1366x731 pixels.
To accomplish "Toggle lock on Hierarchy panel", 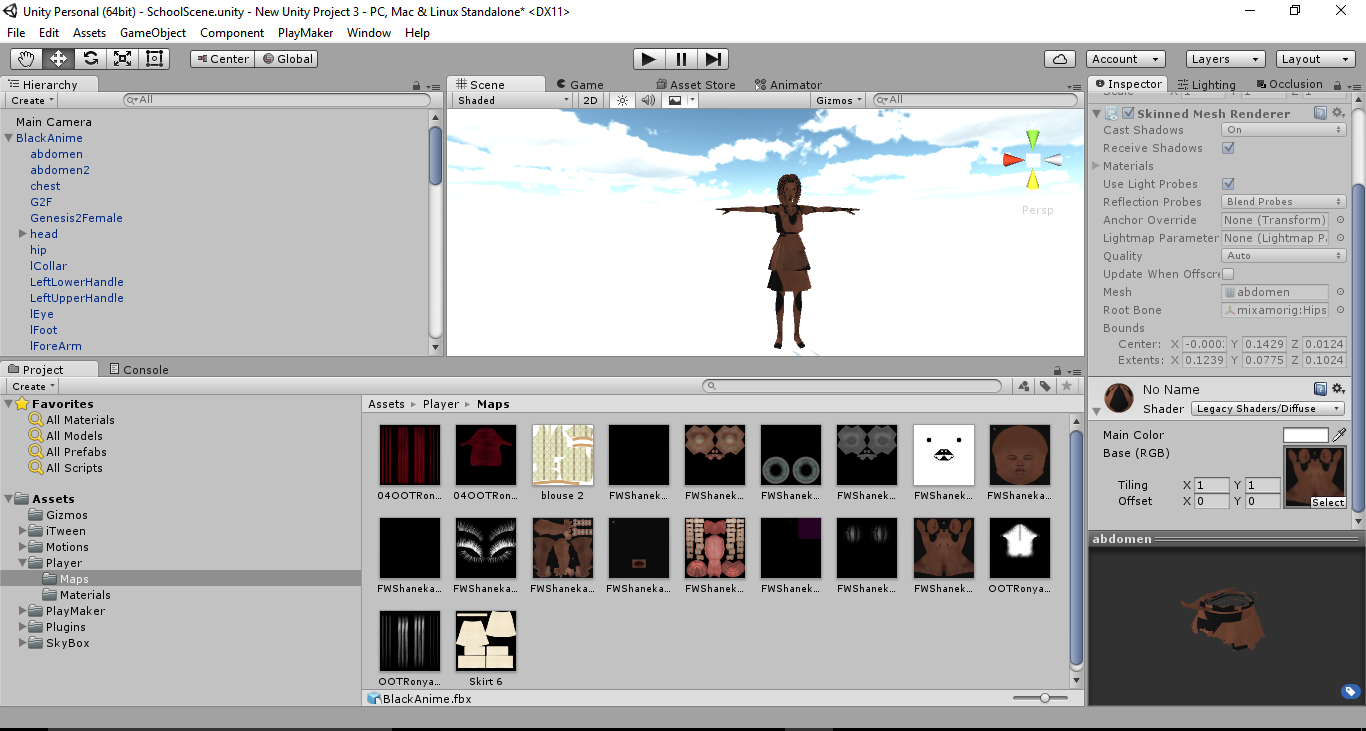I will click(x=417, y=86).
